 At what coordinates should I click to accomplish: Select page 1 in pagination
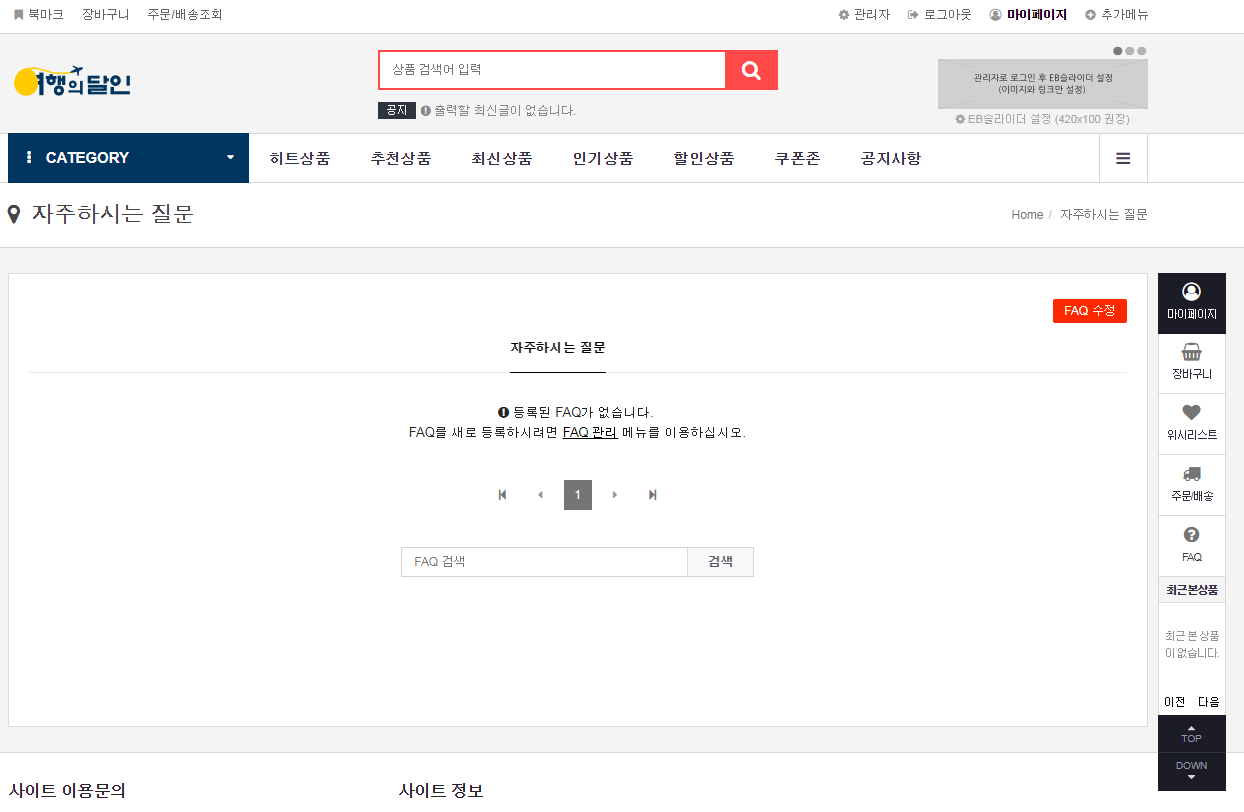578,495
